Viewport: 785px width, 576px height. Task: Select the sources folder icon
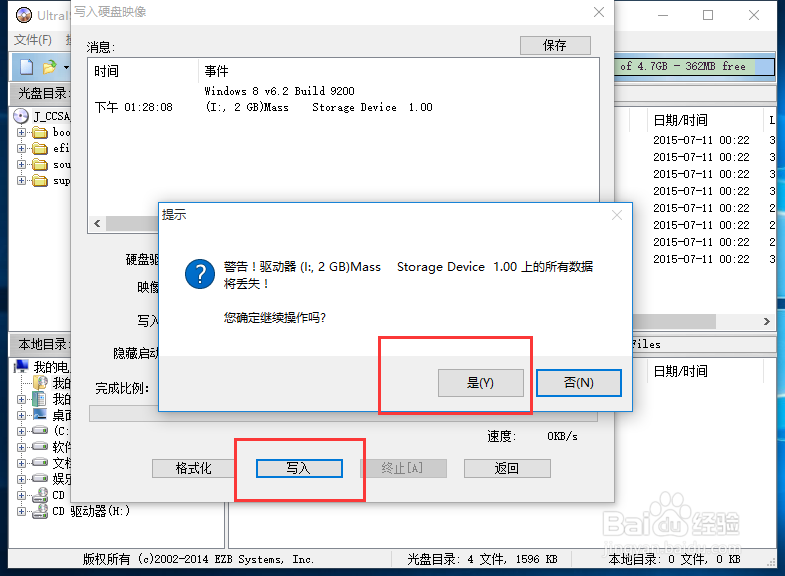coord(40,165)
